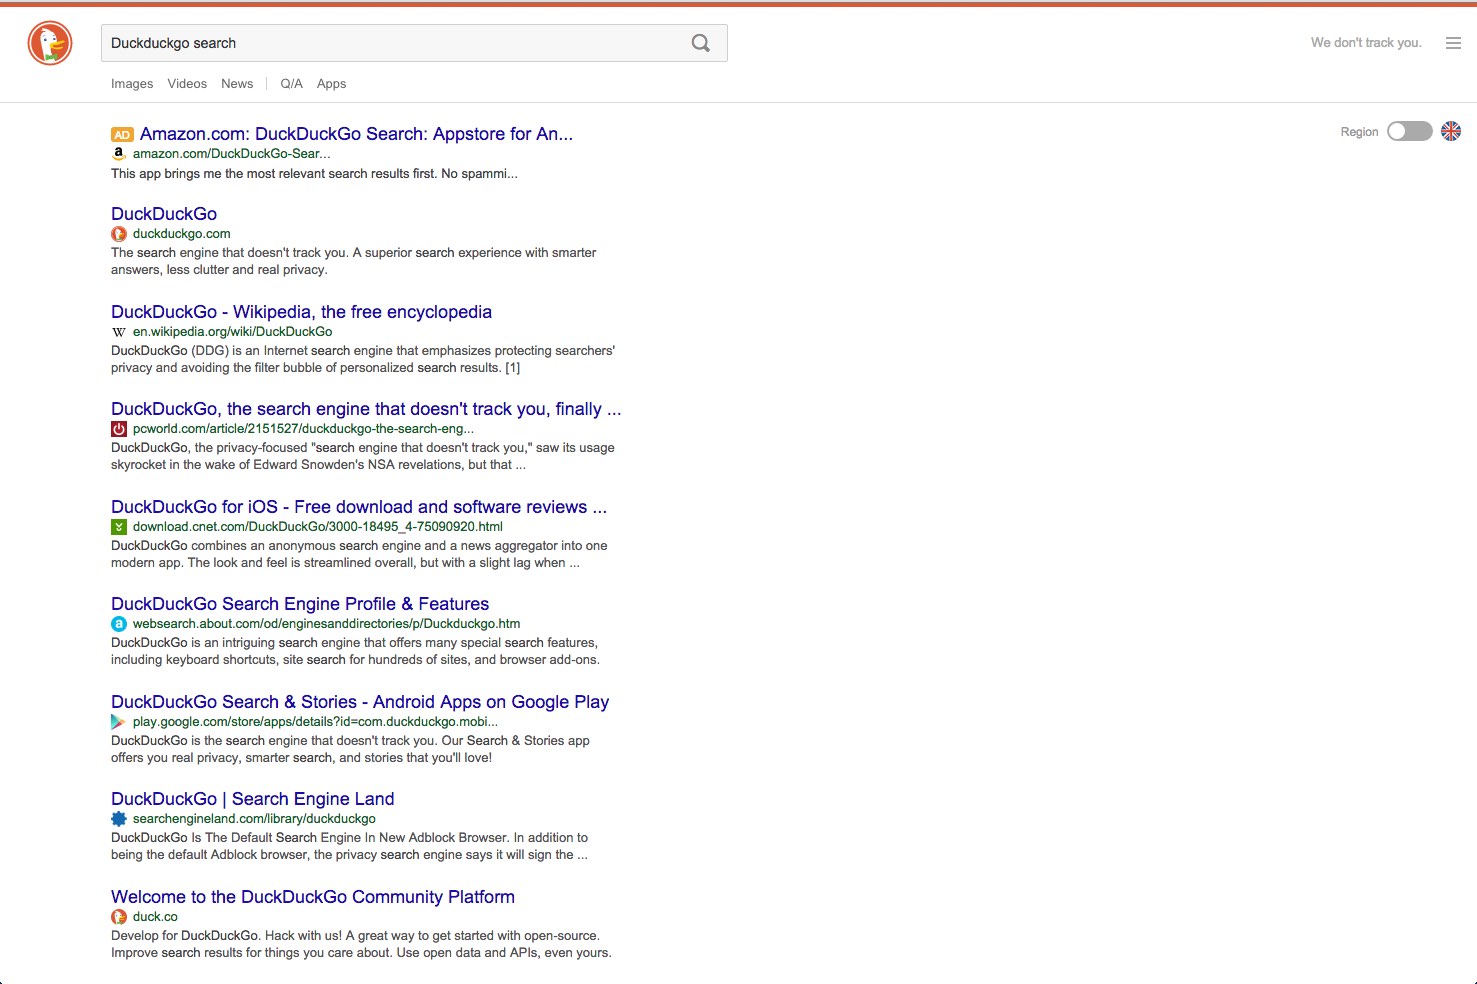Click the play.google.com store URL
The height and width of the screenshot is (984, 1477).
(x=315, y=722)
